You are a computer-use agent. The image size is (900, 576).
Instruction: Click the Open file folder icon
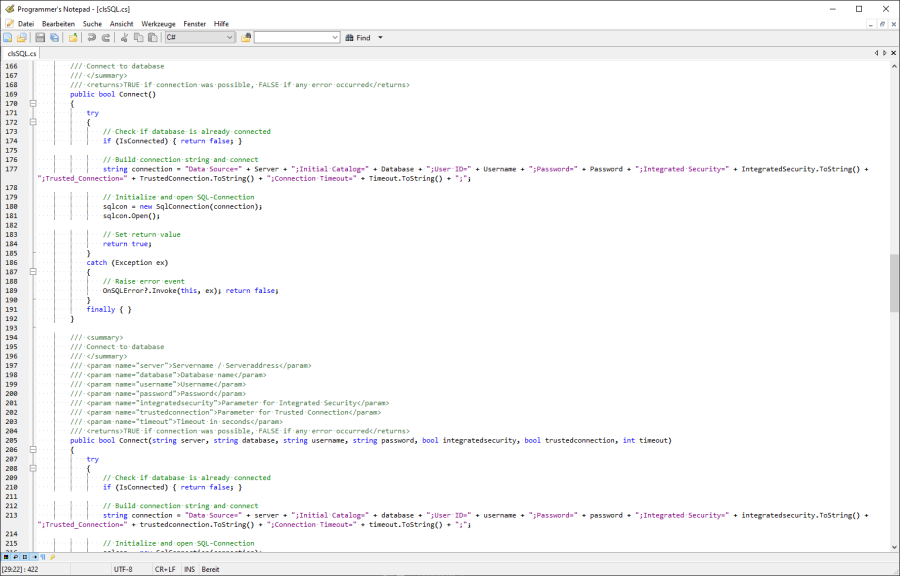point(22,37)
